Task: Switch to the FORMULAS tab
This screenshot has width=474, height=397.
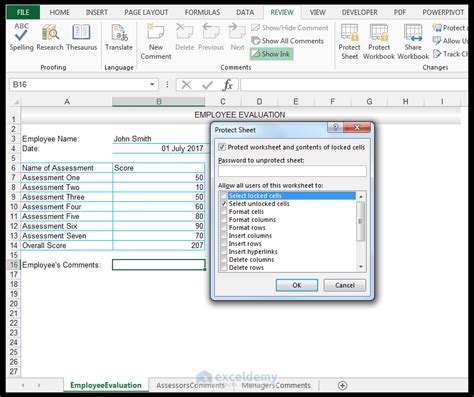Action: click(202, 12)
